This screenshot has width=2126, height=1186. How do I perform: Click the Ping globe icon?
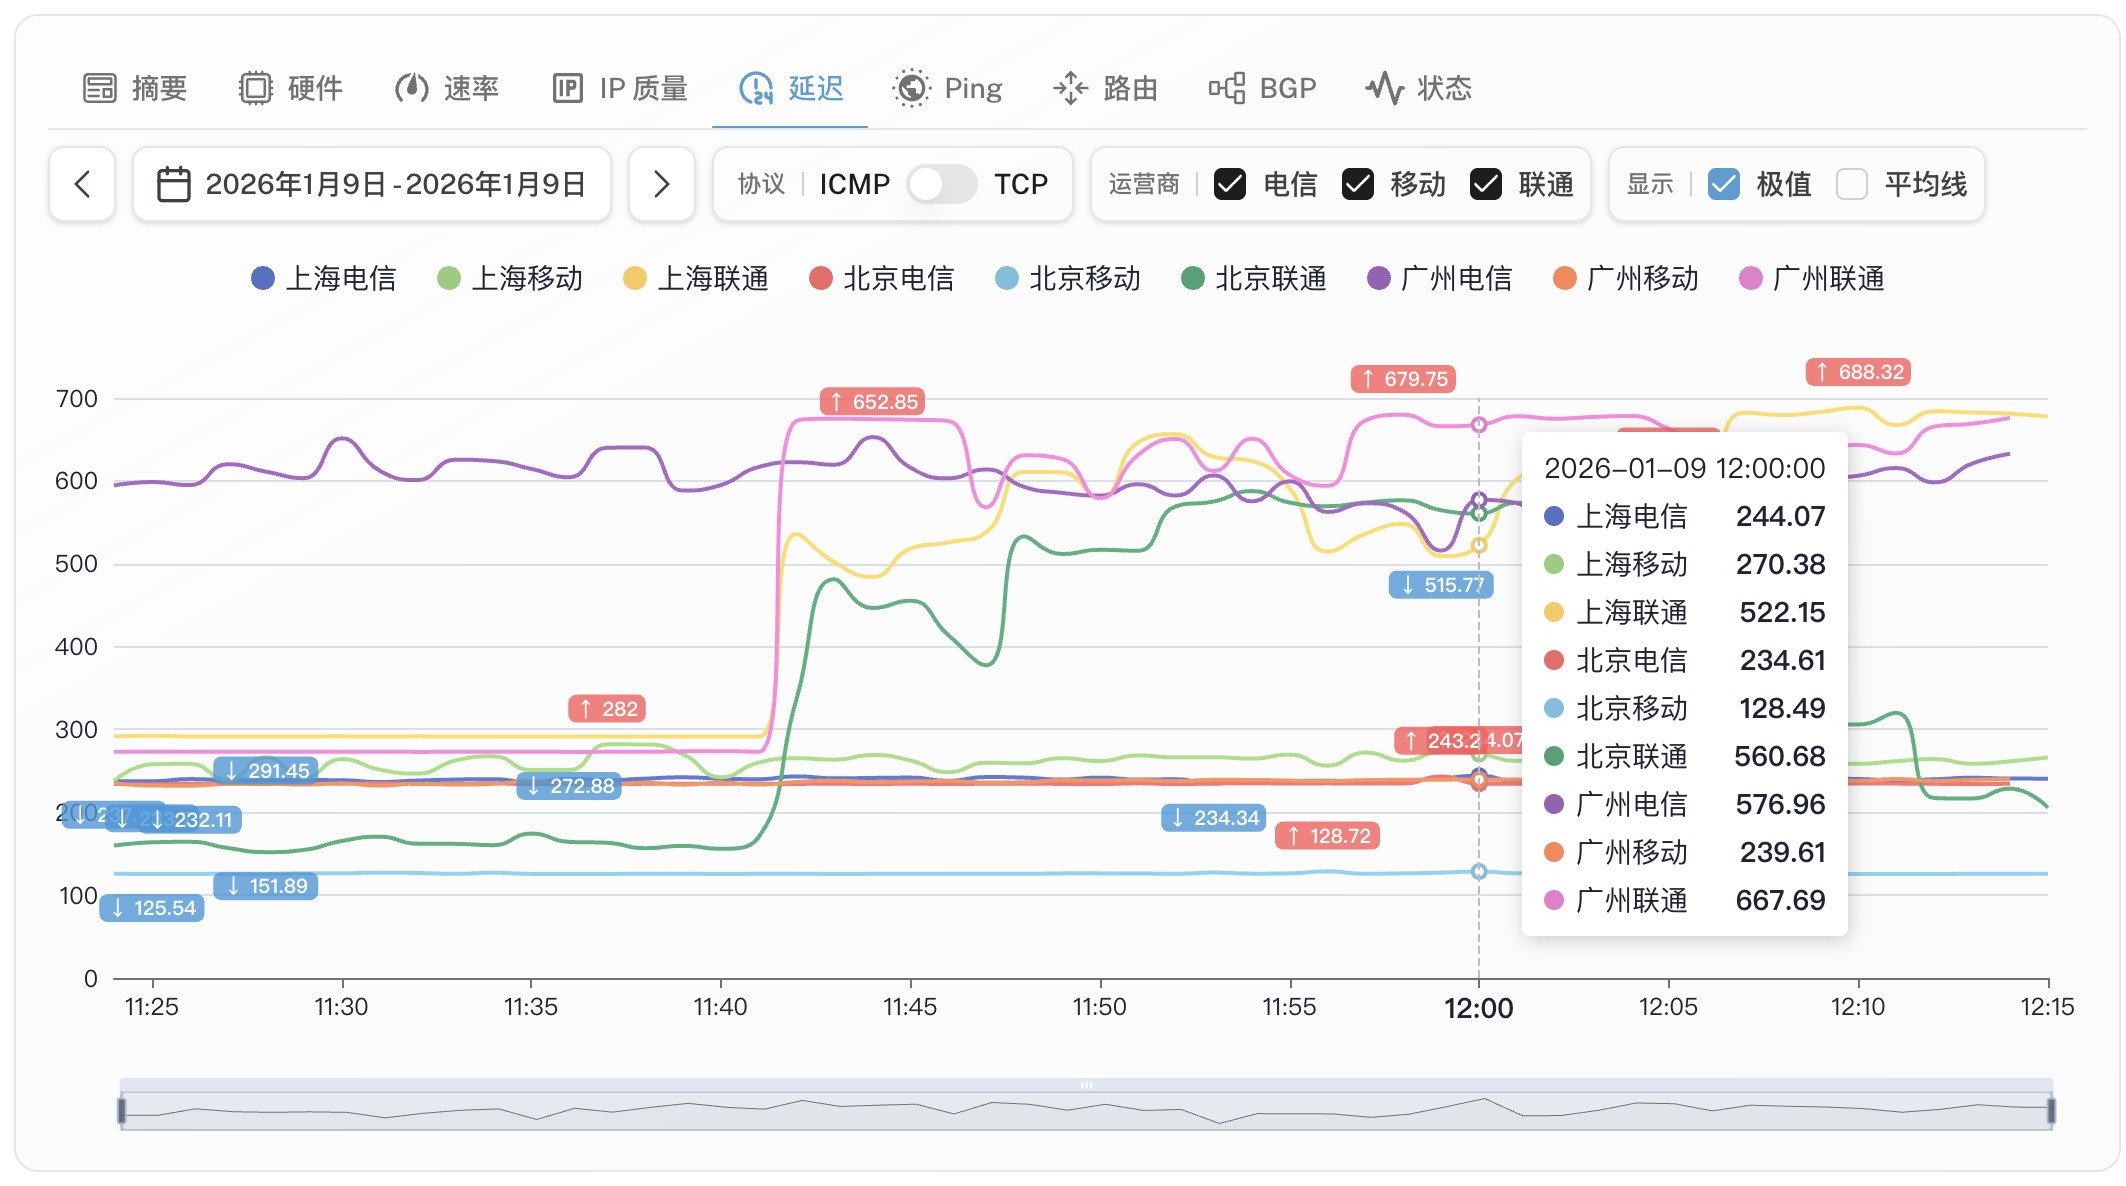click(x=910, y=88)
